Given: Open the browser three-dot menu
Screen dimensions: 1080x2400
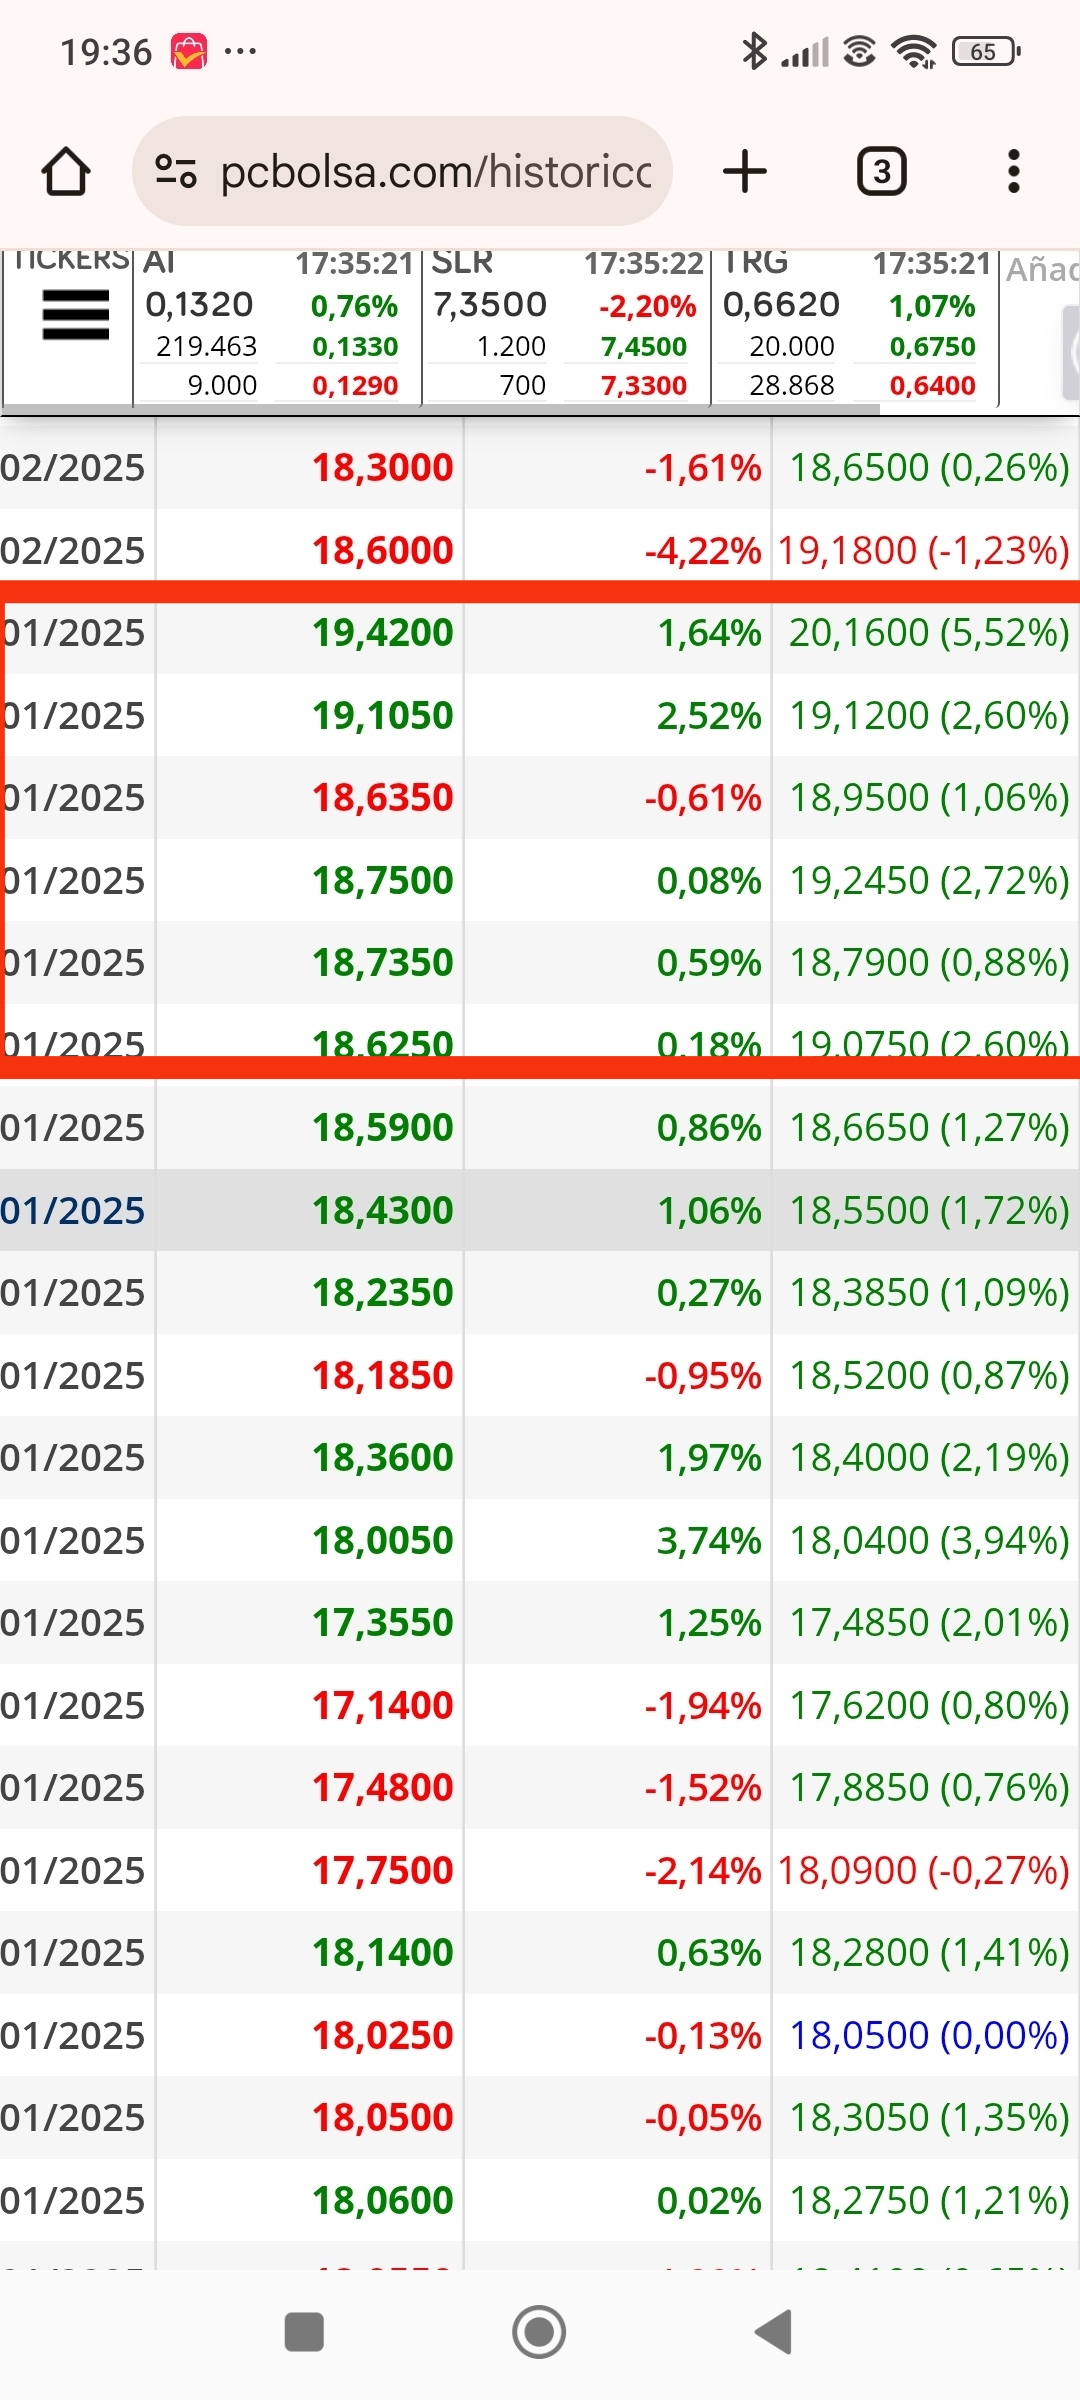Looking at the screenshot, I should pyautogui.click(x=1014, y=171).
